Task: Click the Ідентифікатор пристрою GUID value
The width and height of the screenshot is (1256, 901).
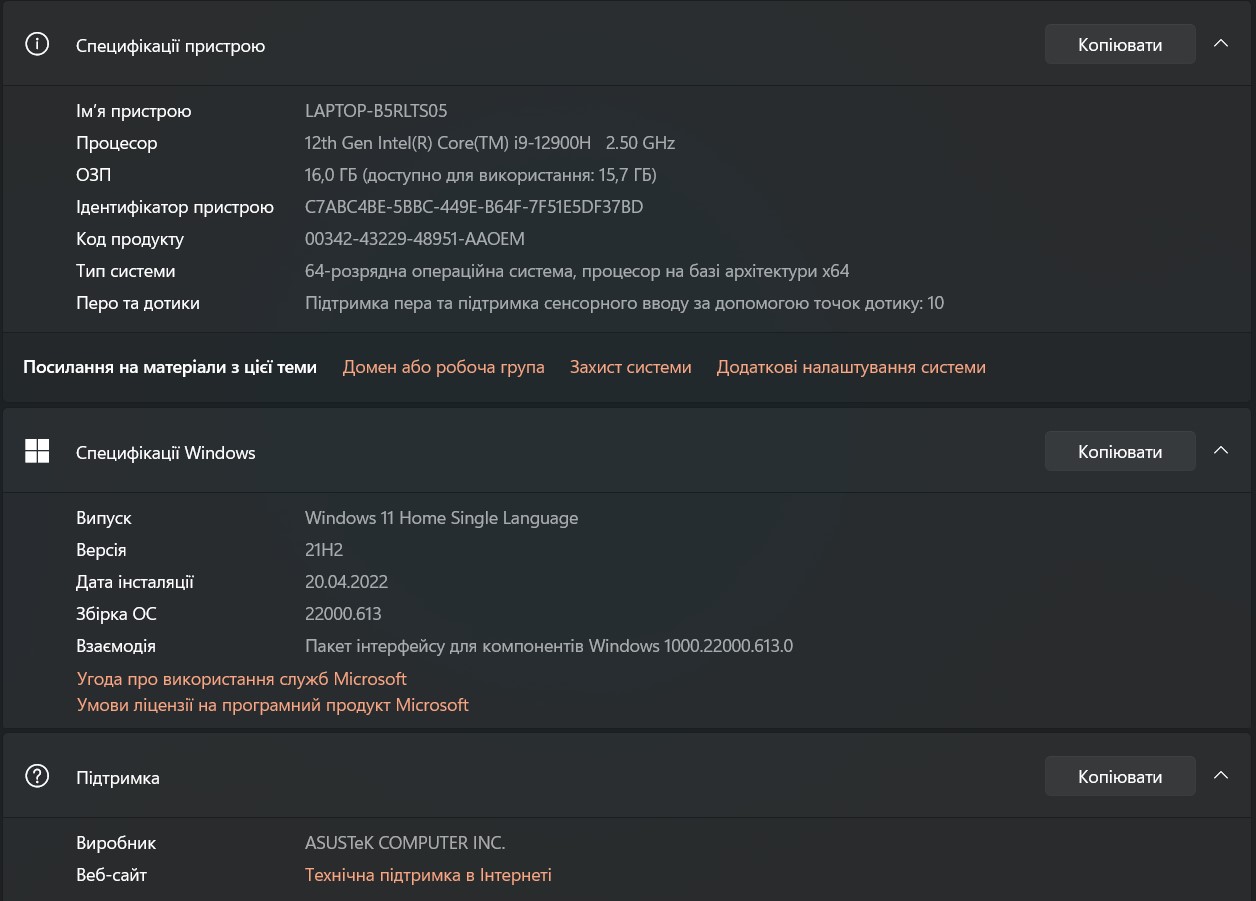Action: tap(474, 207)
